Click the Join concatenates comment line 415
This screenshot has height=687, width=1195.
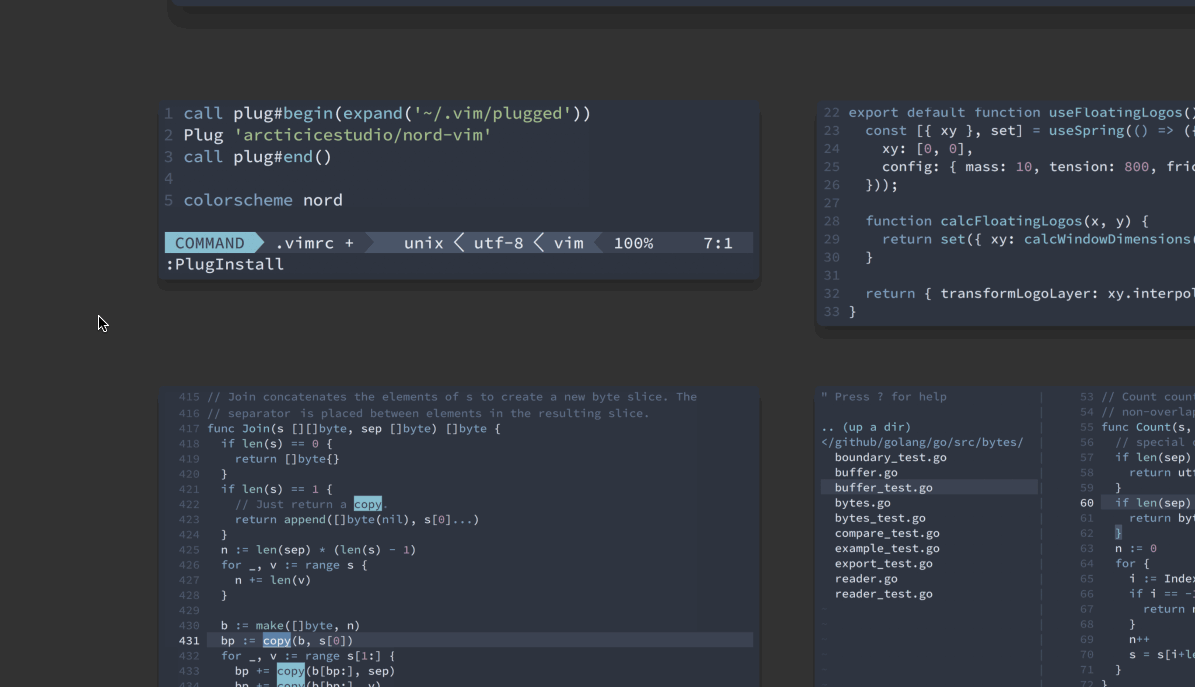pos(452,396)
